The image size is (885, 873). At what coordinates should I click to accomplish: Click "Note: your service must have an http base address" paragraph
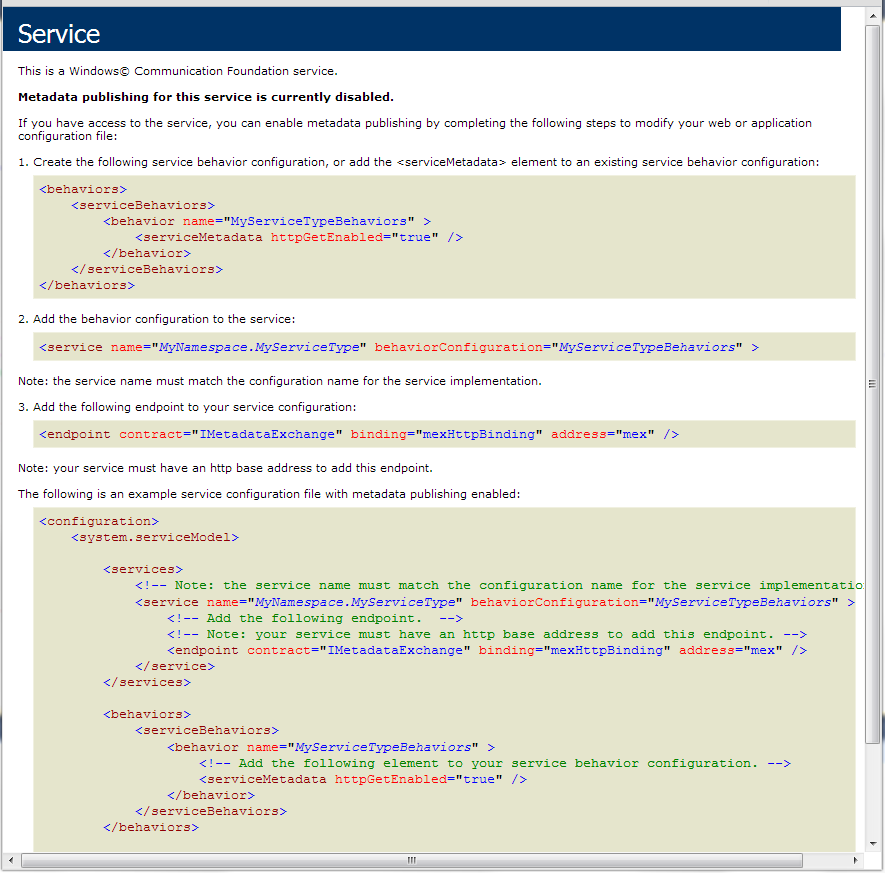225,468
